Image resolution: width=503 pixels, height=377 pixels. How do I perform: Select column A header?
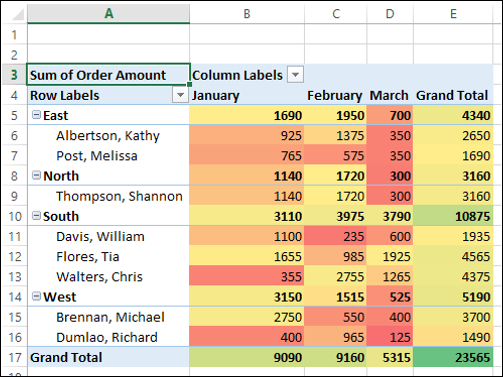click(x=109, y=14)
